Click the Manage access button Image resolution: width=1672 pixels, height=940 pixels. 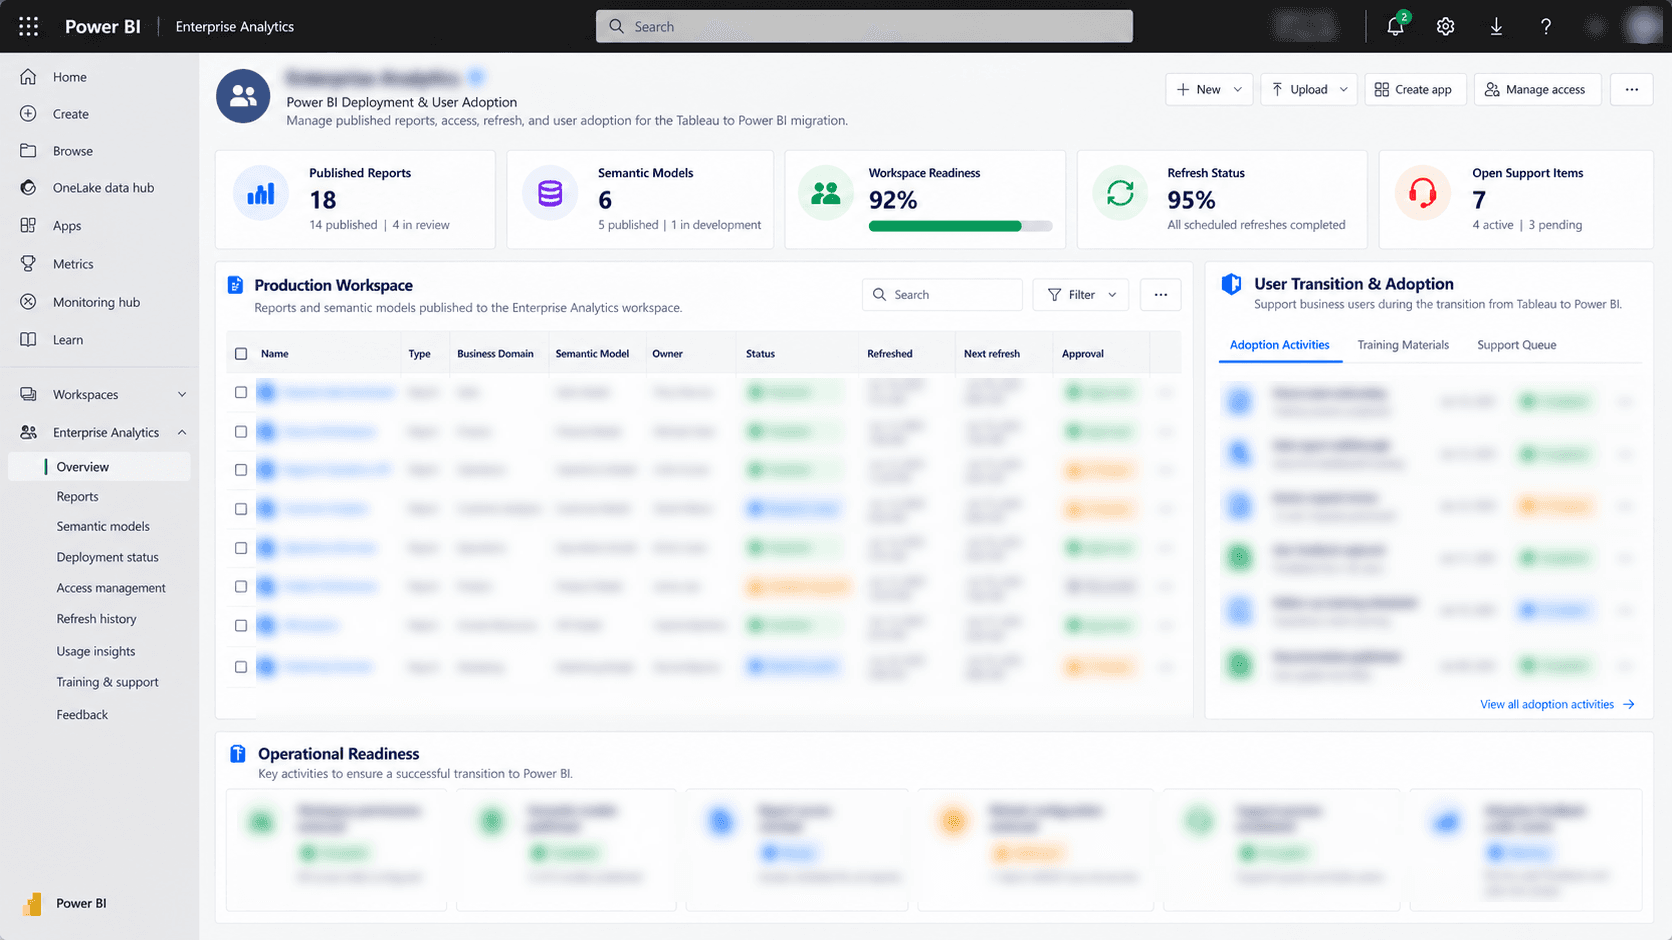1537,89
